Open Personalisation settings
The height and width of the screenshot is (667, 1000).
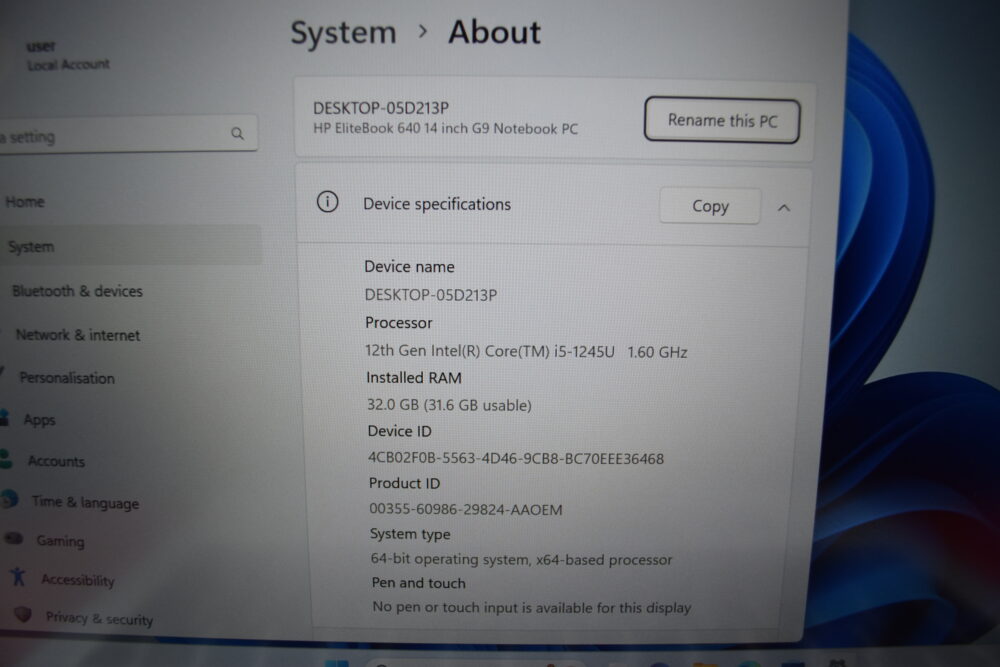click(x=67, y=377)
